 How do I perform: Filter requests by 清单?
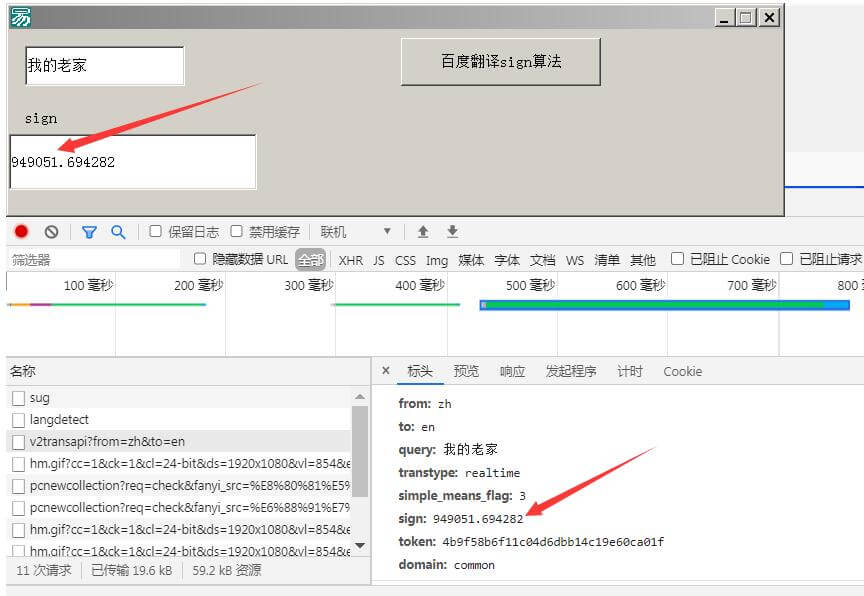607,260
